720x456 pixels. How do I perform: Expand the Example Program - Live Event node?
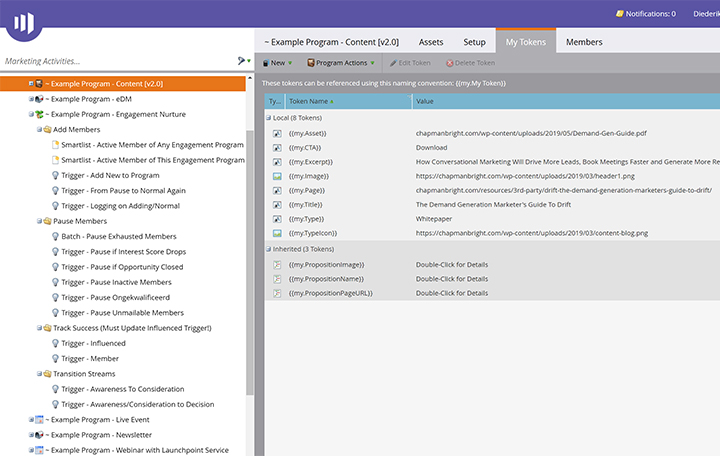click(x=31, y=419)
